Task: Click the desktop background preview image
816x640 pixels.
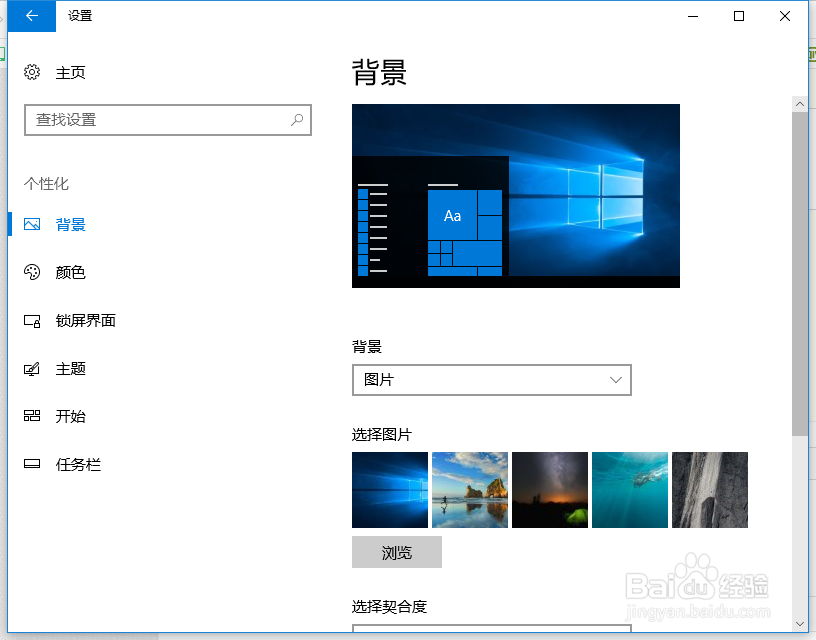Action: (515, 195)
